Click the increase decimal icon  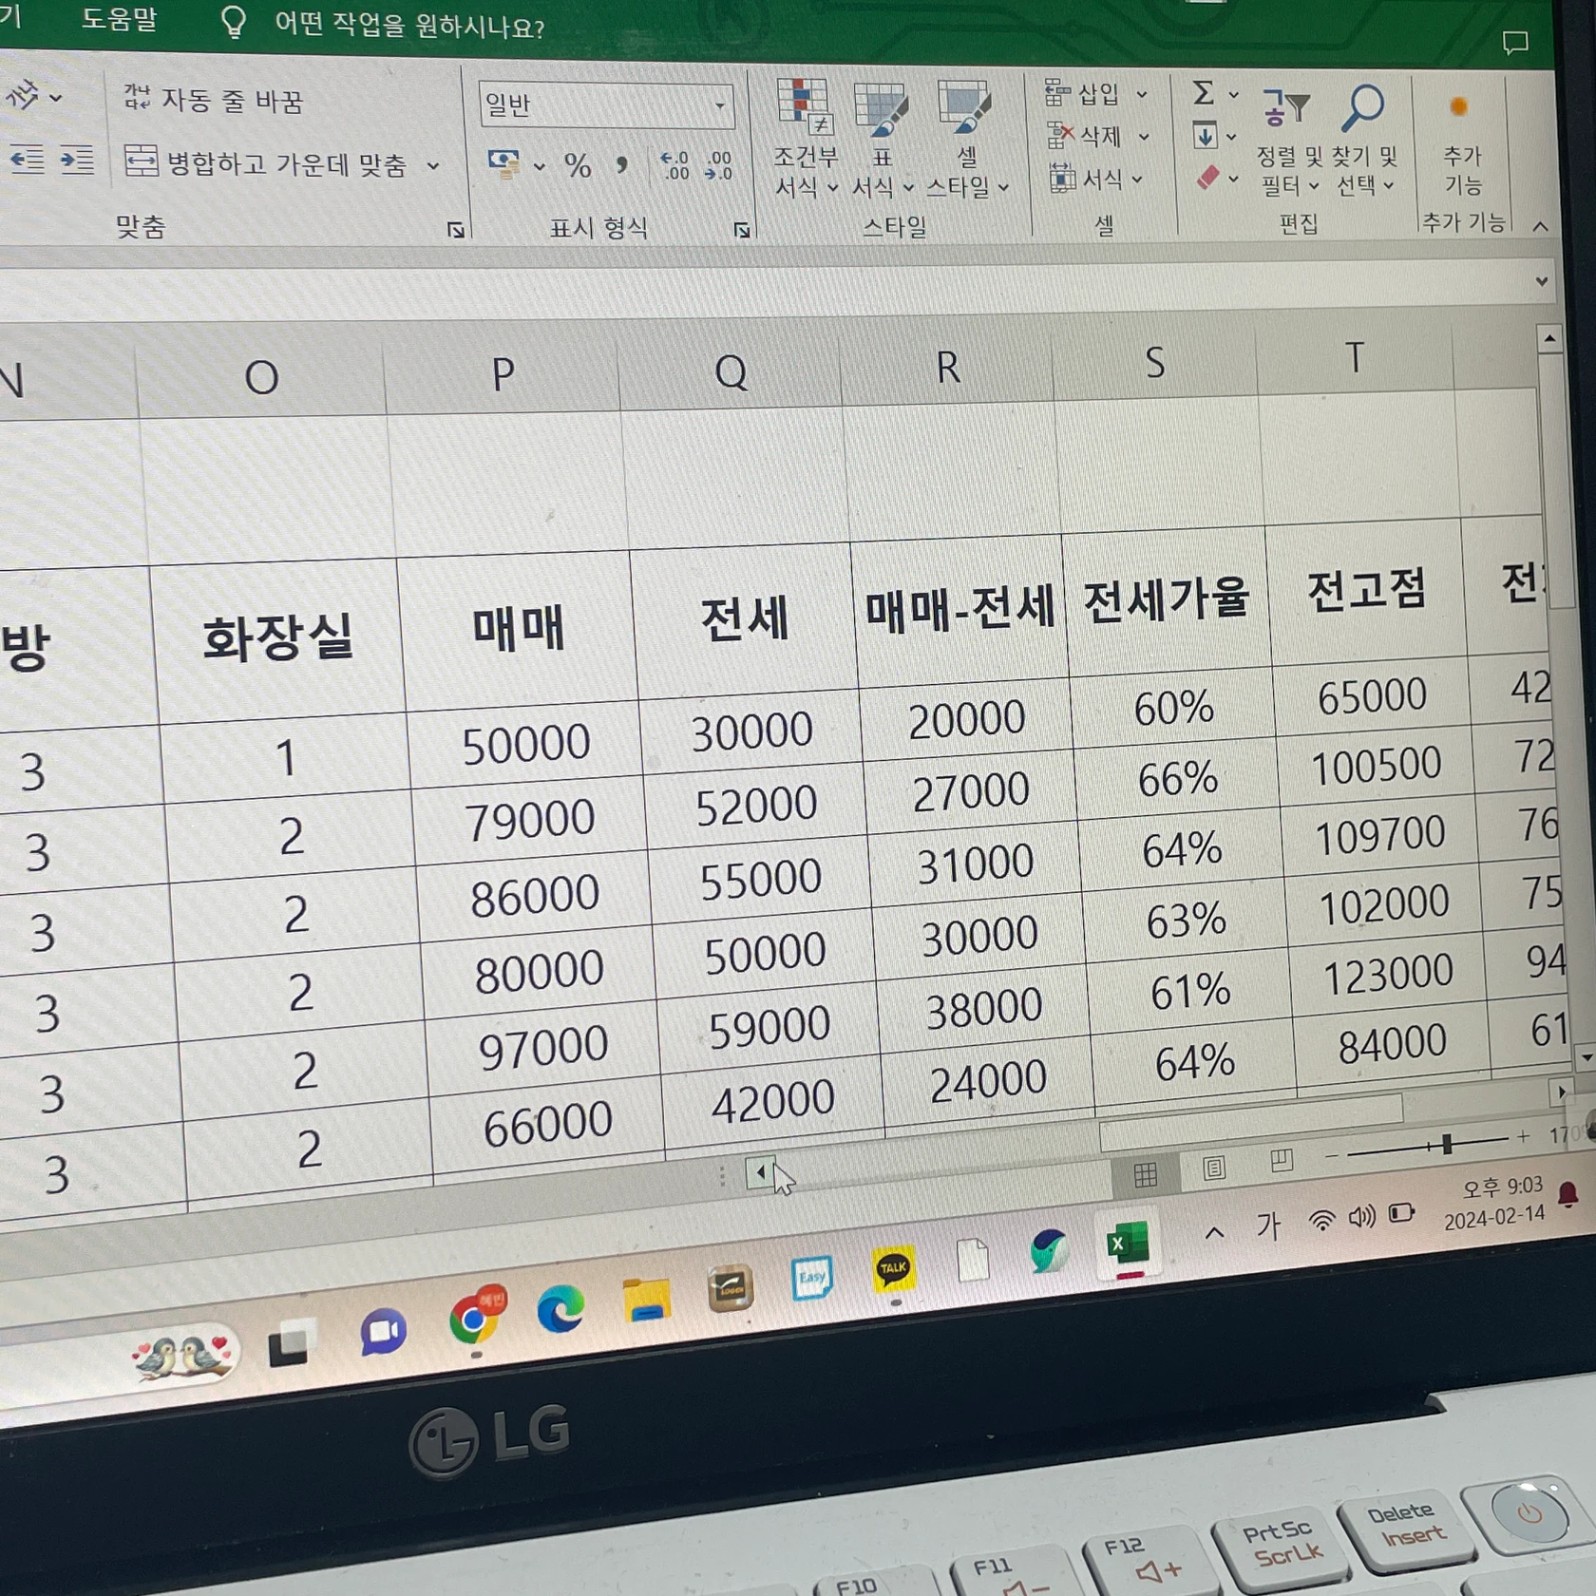coord(675,165)
